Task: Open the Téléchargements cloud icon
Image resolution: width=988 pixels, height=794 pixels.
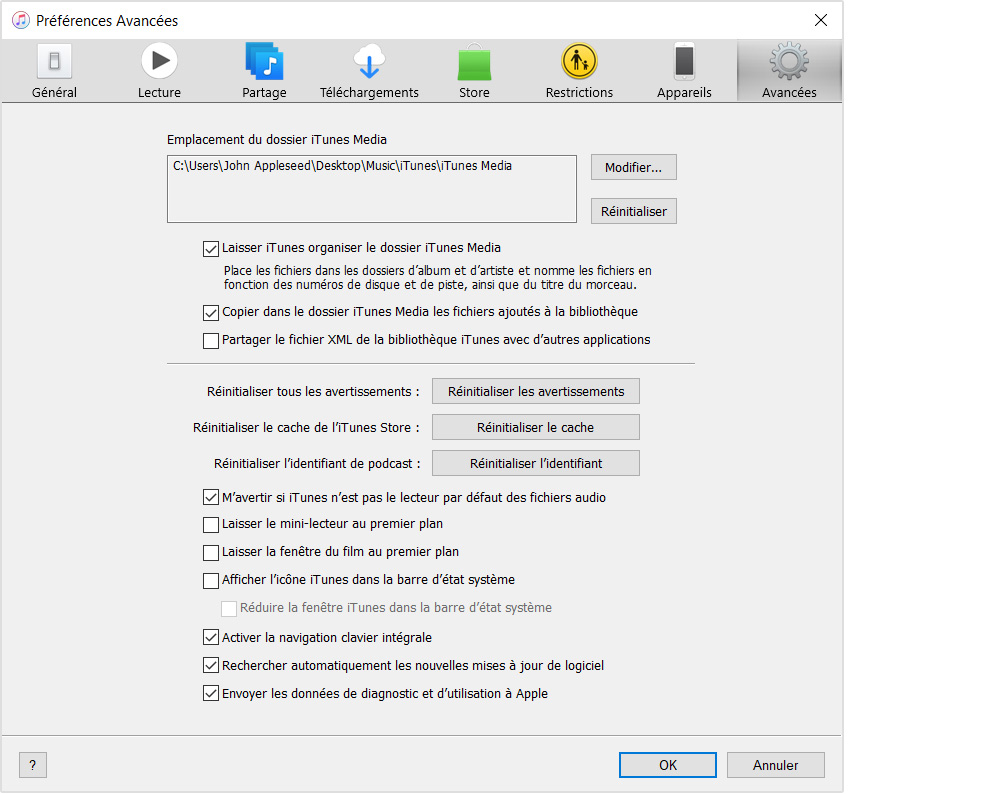Action: click(369, 62)
